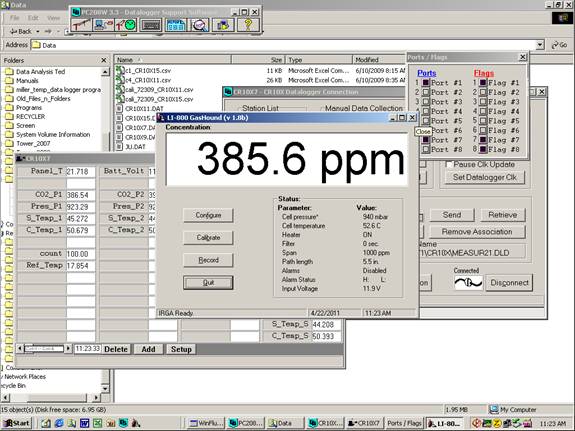
Task: Click the LI-800 GasHound title bar icon
Action: (x=161, y=118)
